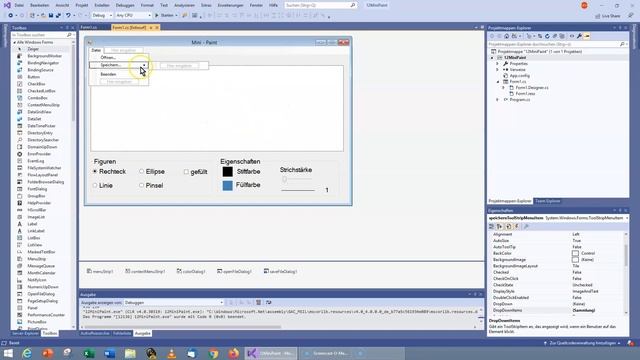This screenshot has width=640, height=360.
Task: Select App.config in solution tree
Action: [519, 76]
